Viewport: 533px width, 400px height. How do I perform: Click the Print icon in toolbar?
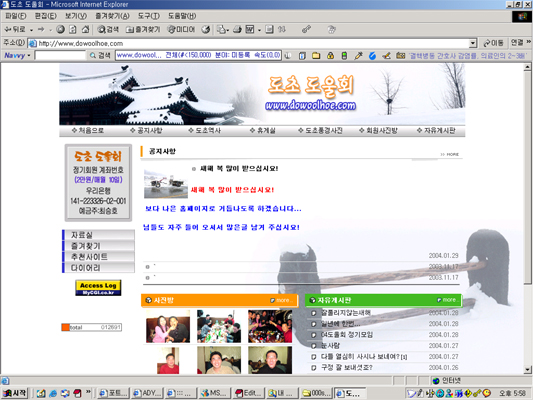[x=237, y=30]
